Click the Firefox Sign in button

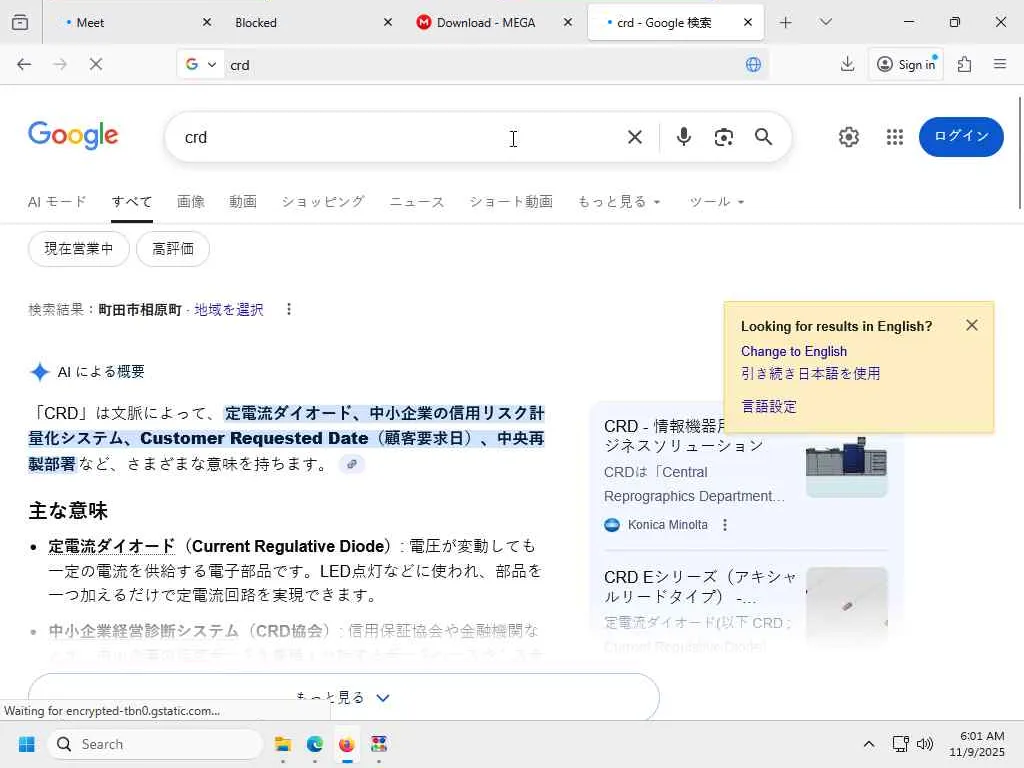tap(906, 64)
